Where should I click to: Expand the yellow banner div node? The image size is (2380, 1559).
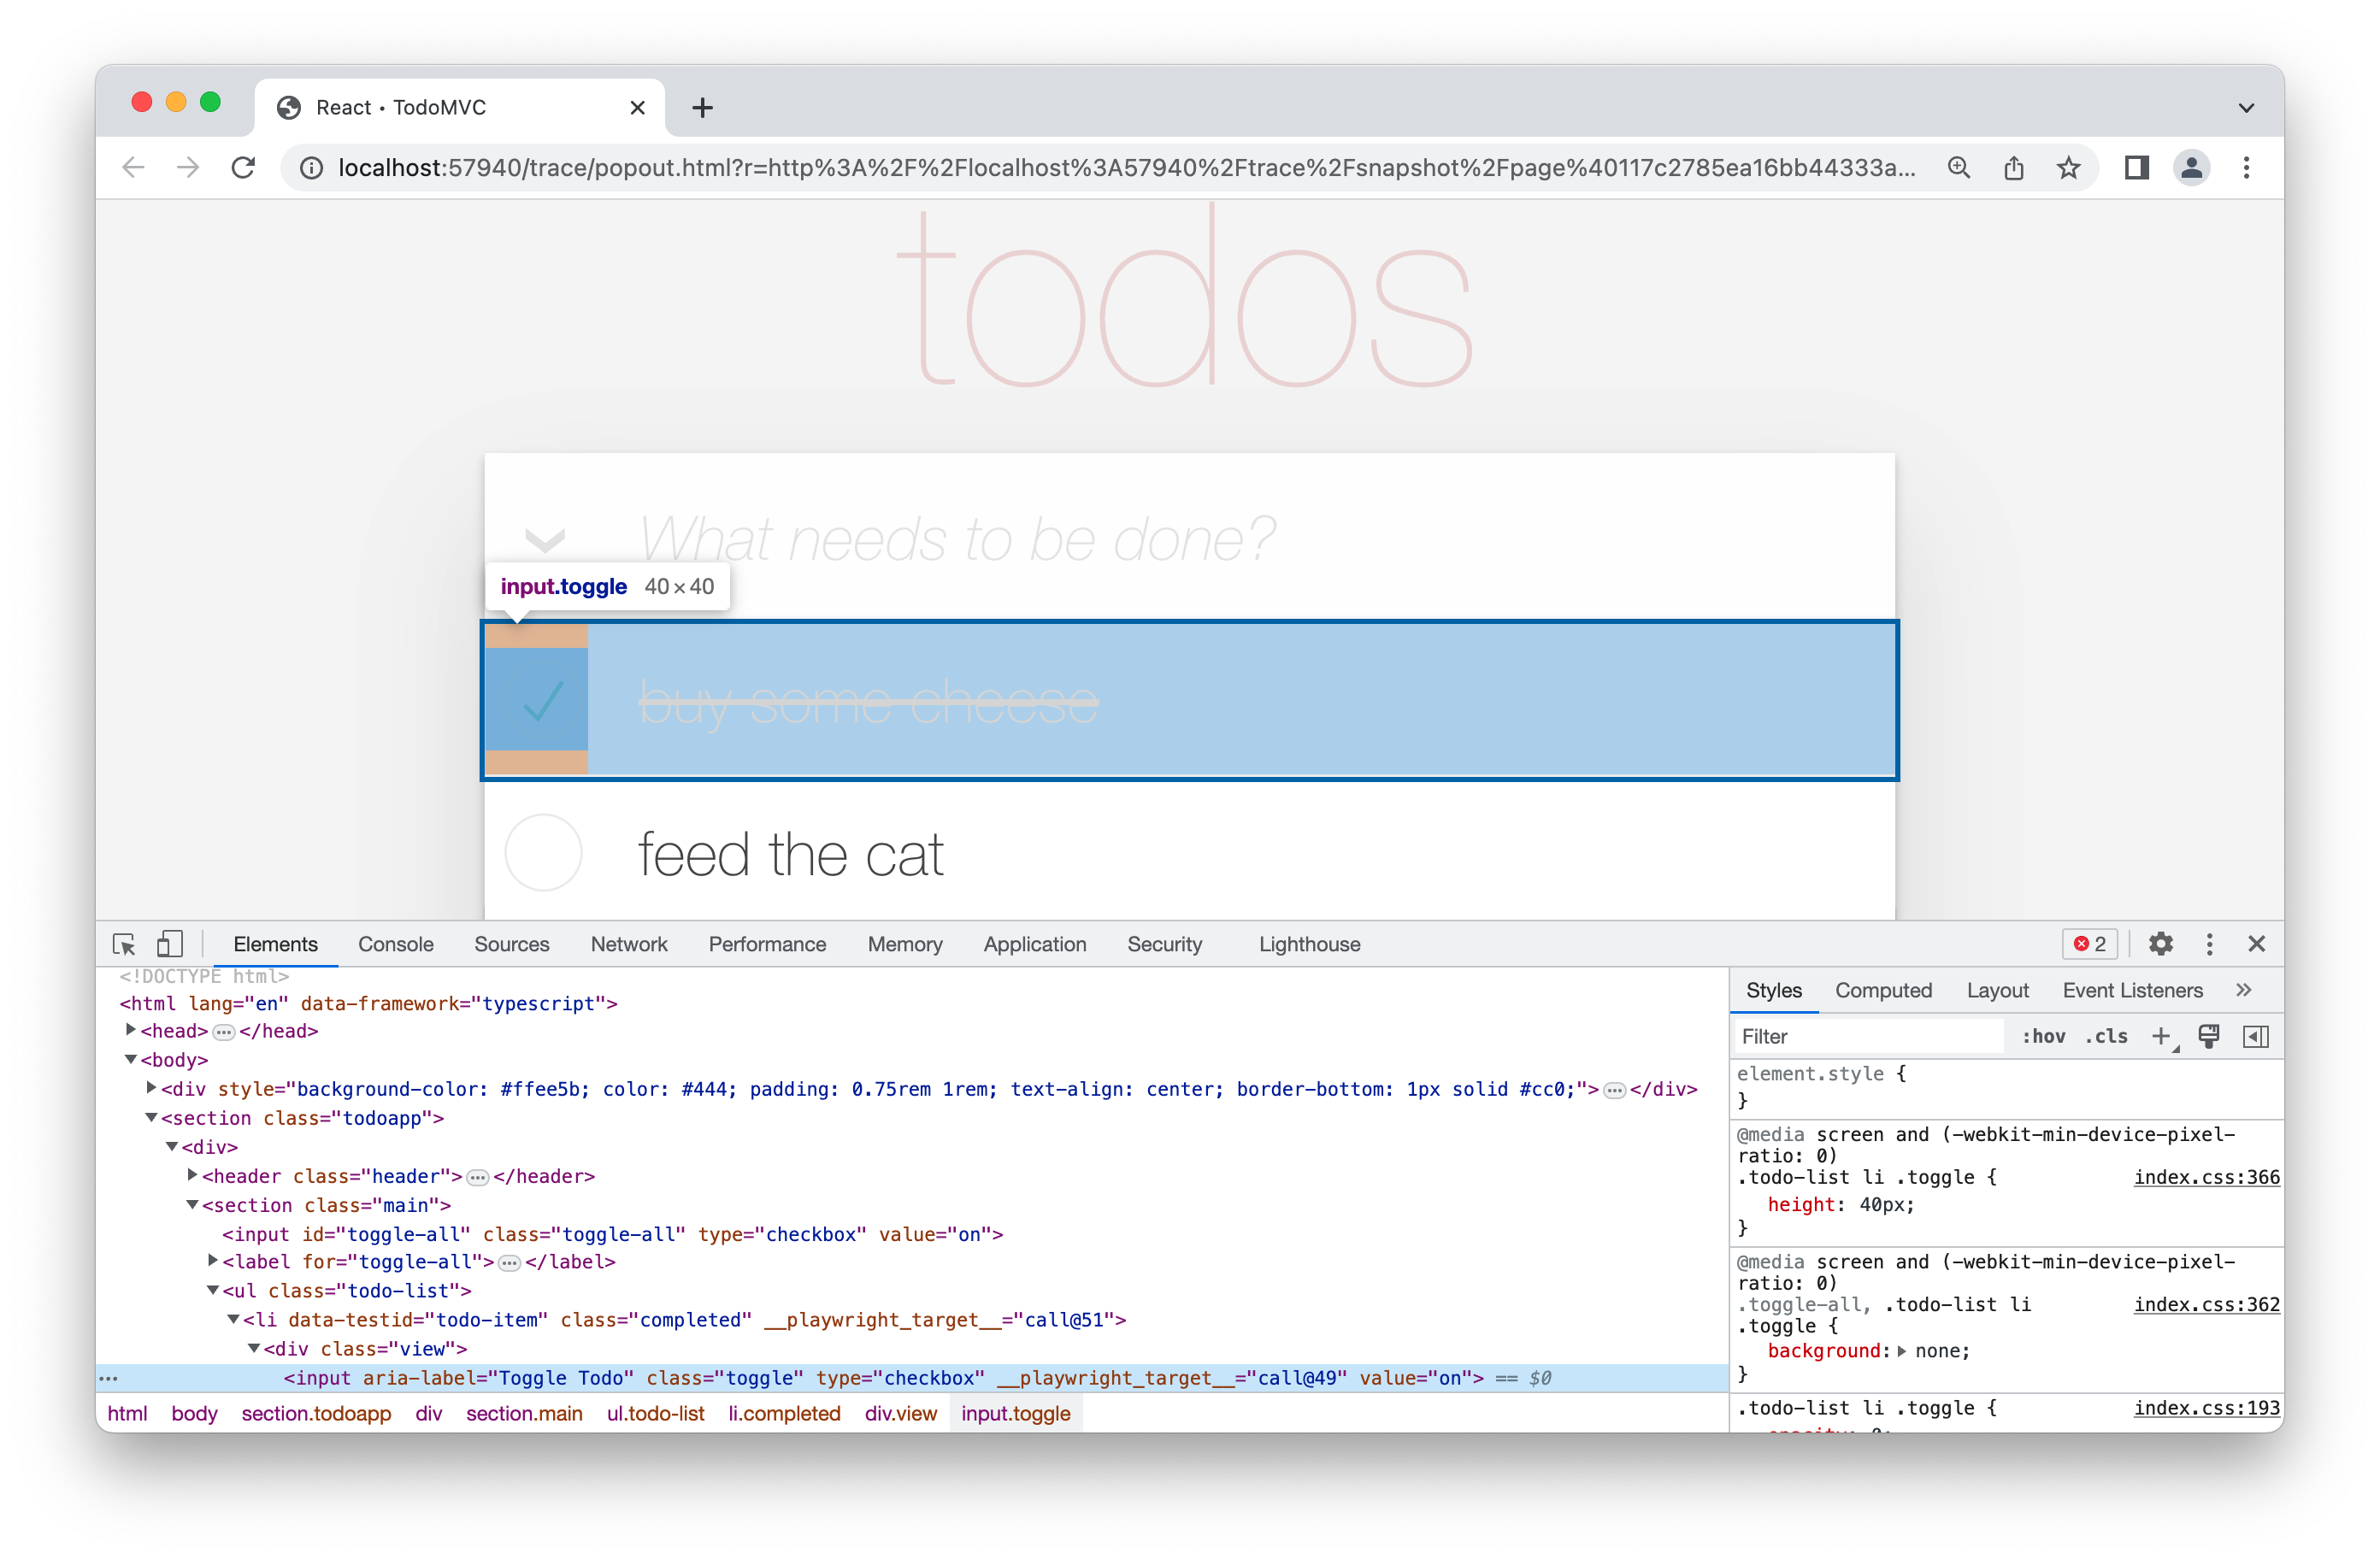click(151, 1088)
